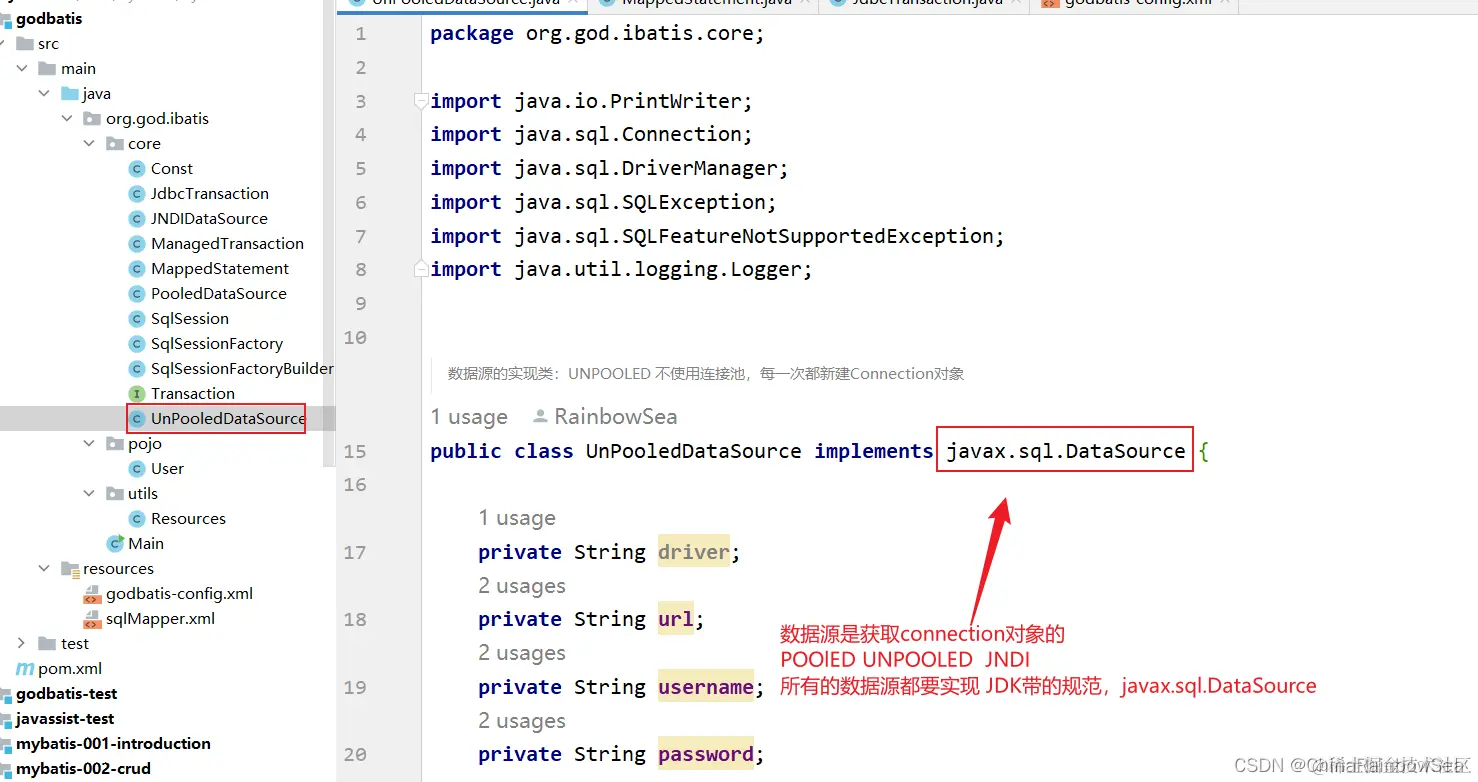The width and height of the screenshot is (1478, 782).
Task: Click the pom.xml Maven icon
Action: (24, 669)
